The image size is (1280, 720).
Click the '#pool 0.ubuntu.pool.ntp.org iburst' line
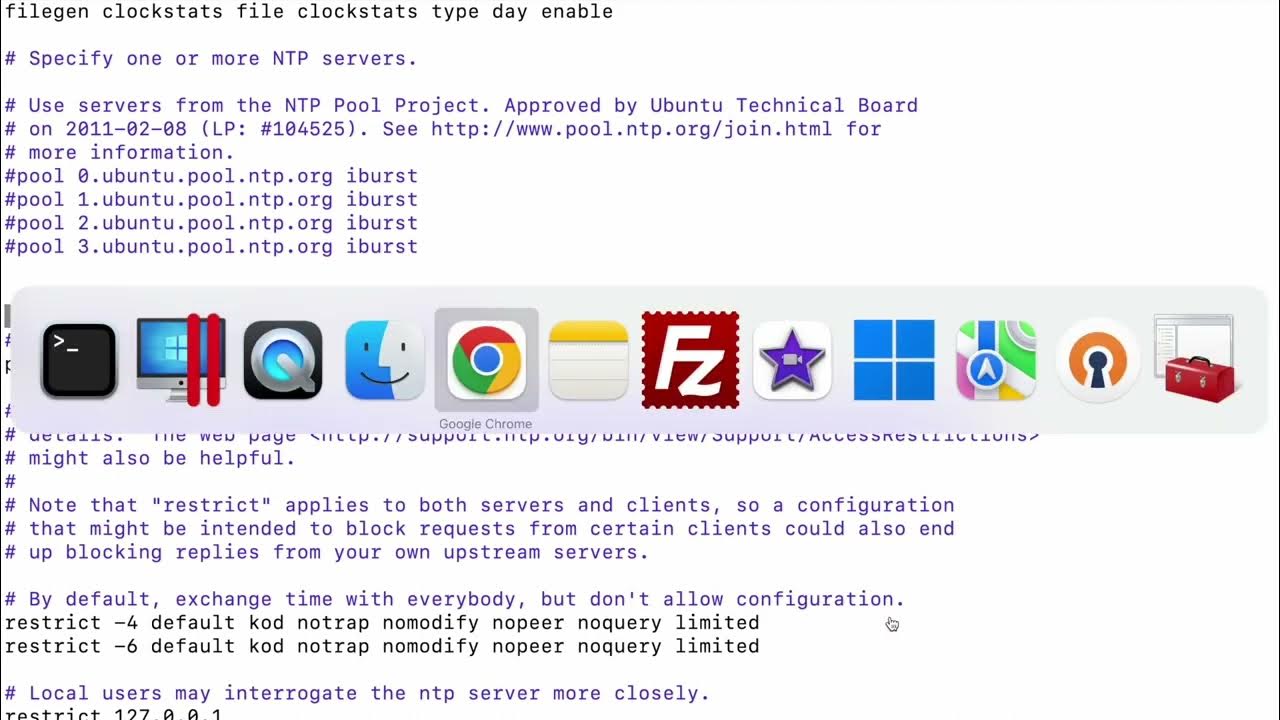[x=211, y=176]
